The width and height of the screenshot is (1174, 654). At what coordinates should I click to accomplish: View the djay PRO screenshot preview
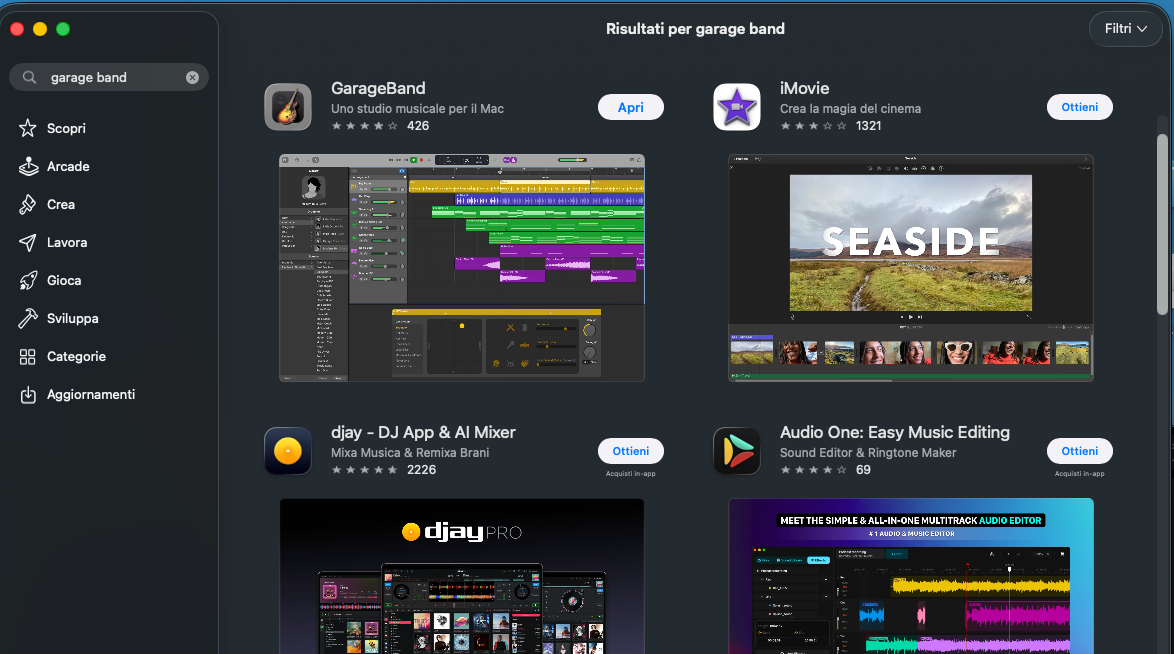click(462, 576)
